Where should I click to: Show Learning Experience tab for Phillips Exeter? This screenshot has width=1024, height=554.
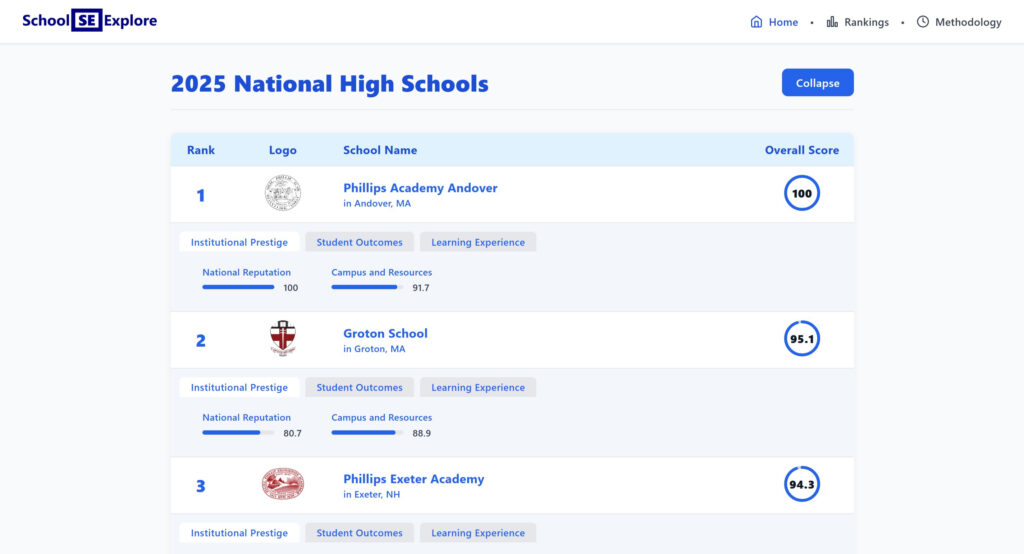(x=478, y=533)
